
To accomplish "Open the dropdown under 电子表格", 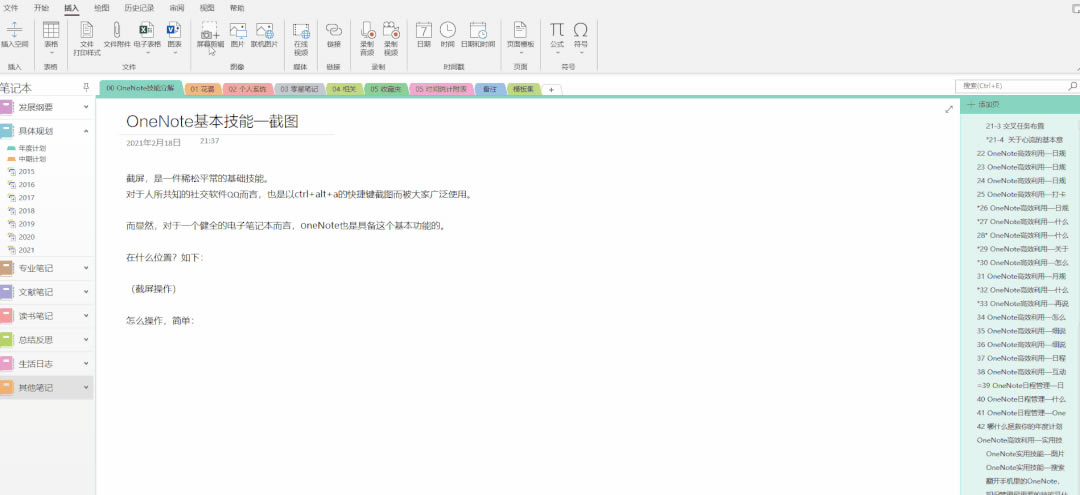I will (147, 52).
